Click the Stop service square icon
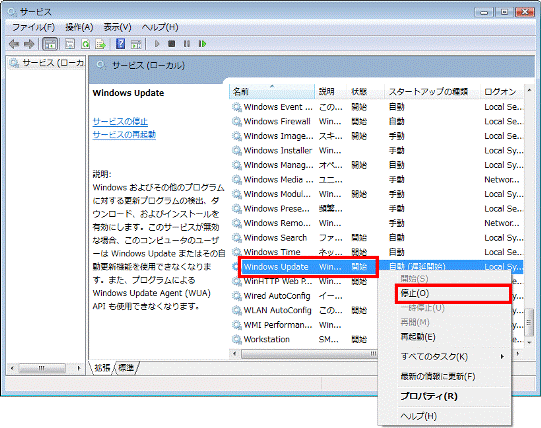 171,44
